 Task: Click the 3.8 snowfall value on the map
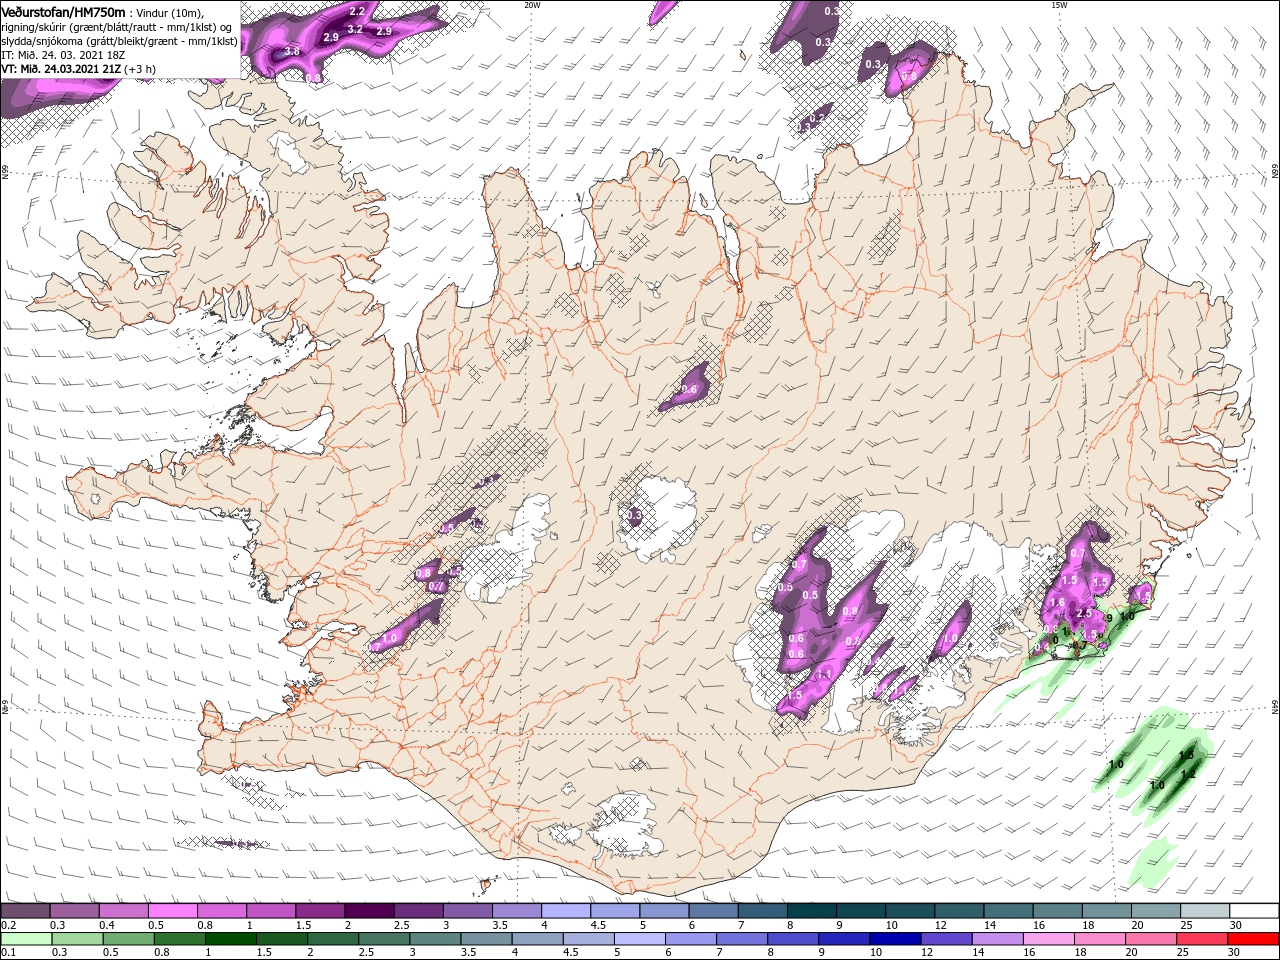click(x=293, y=51)
